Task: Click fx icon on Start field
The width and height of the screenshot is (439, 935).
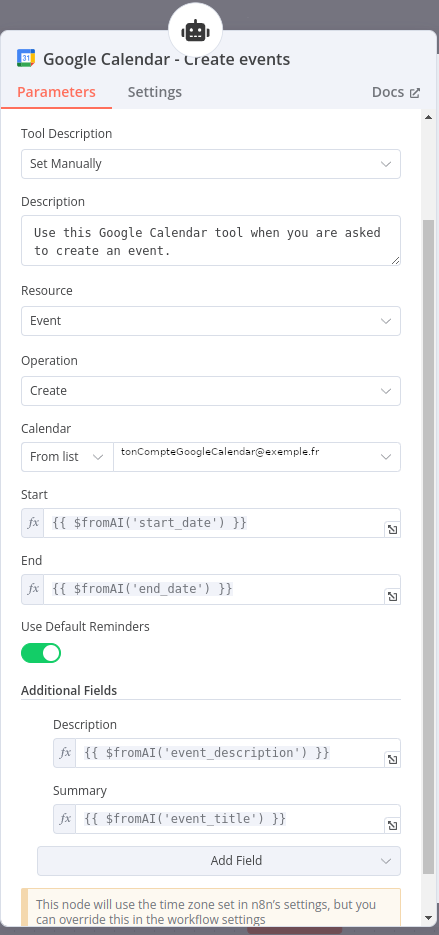Action: pos(33,523)
